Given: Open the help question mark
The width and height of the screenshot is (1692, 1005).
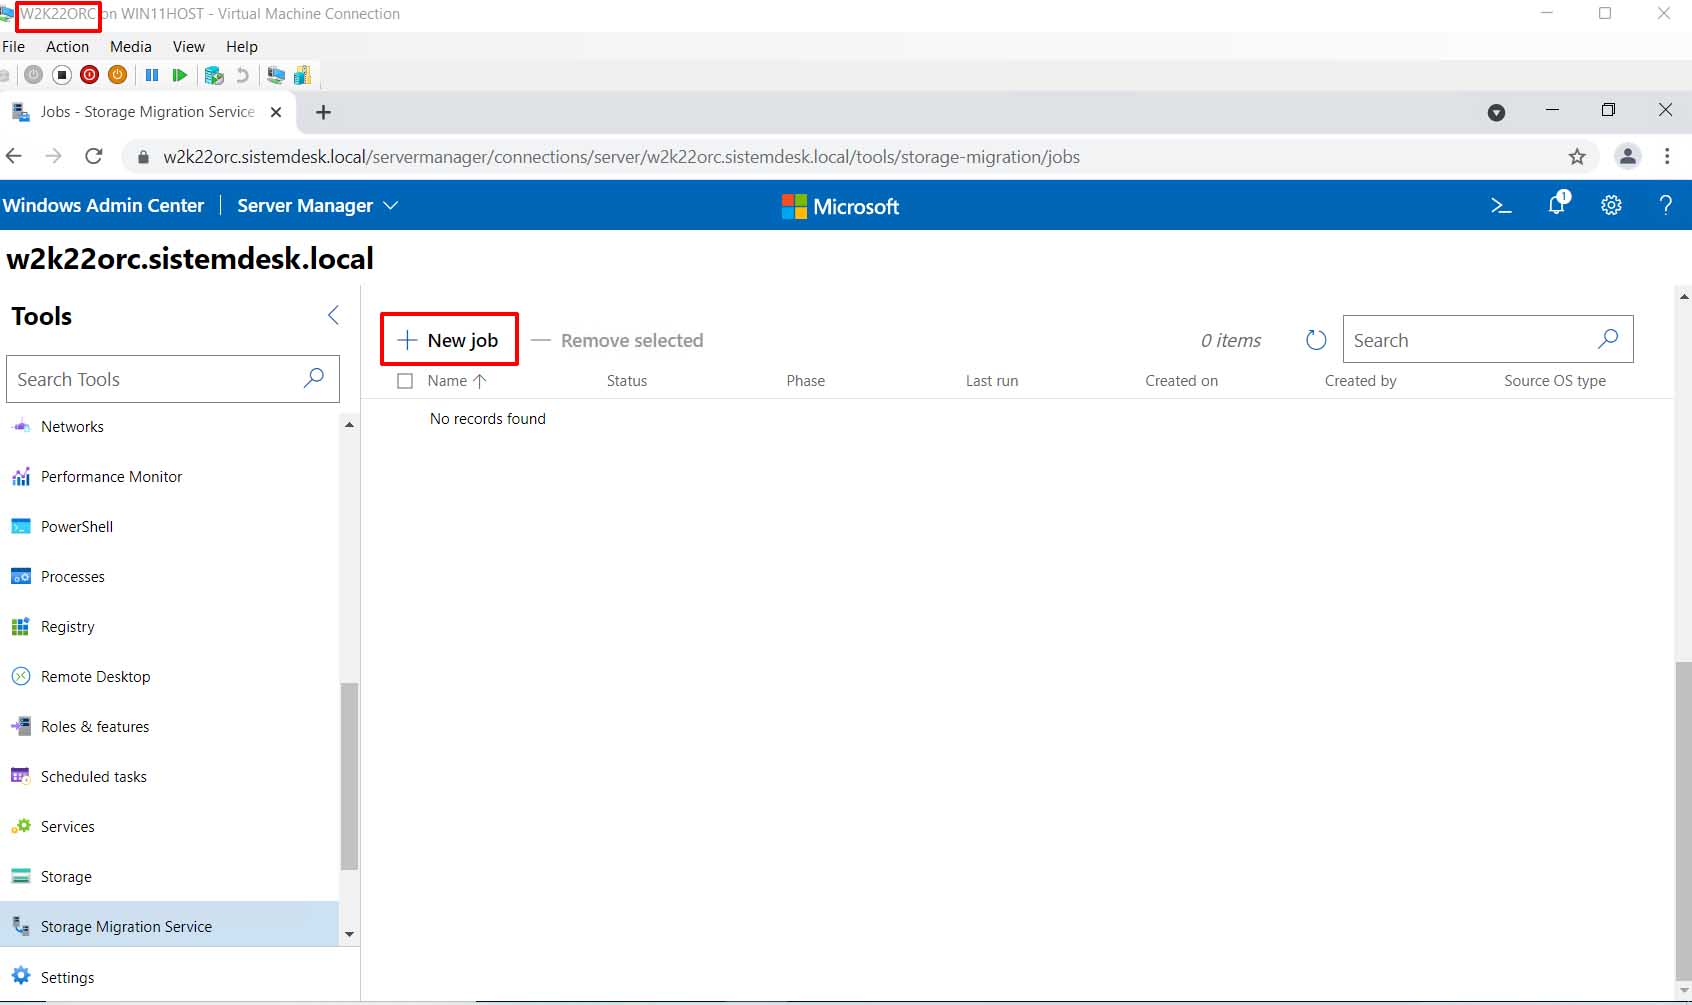Looking at the screenshot, I should click(1665, 205).
